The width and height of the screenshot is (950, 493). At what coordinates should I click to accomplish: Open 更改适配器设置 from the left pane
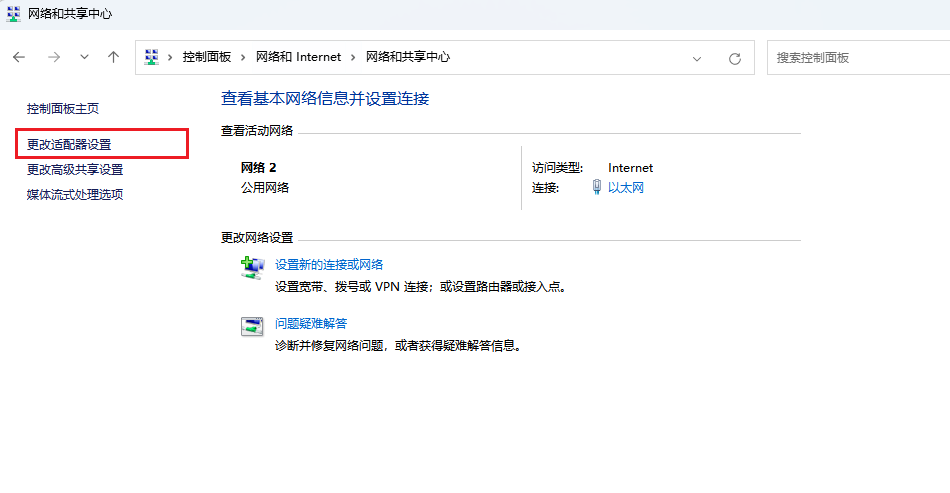coord(69,145)
